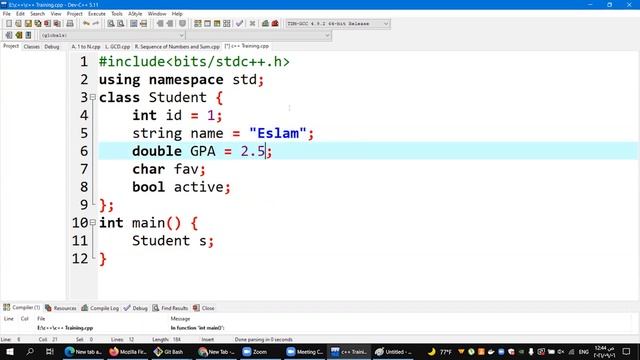Open the View menu
640x360 pixels.
(56, 14)
